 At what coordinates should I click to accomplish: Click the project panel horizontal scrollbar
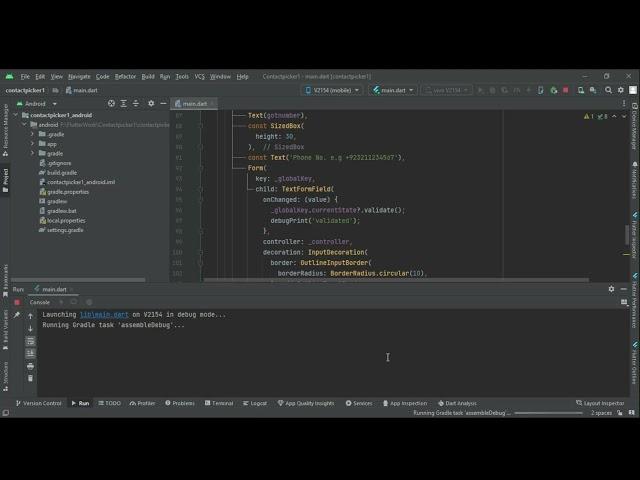pos(78,280)
